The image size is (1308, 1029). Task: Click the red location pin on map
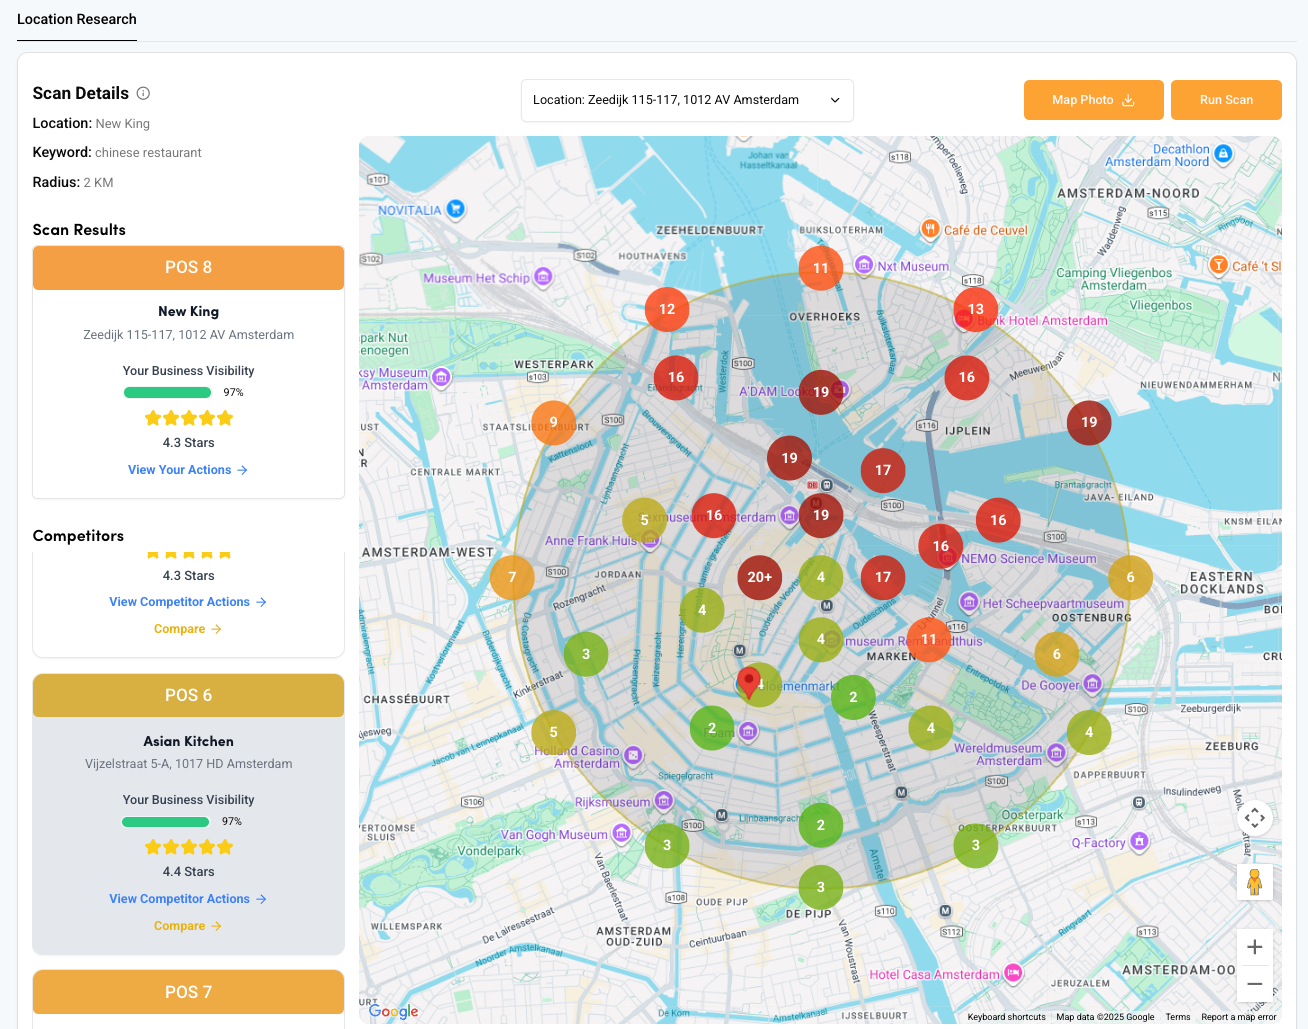coord(748,682)
